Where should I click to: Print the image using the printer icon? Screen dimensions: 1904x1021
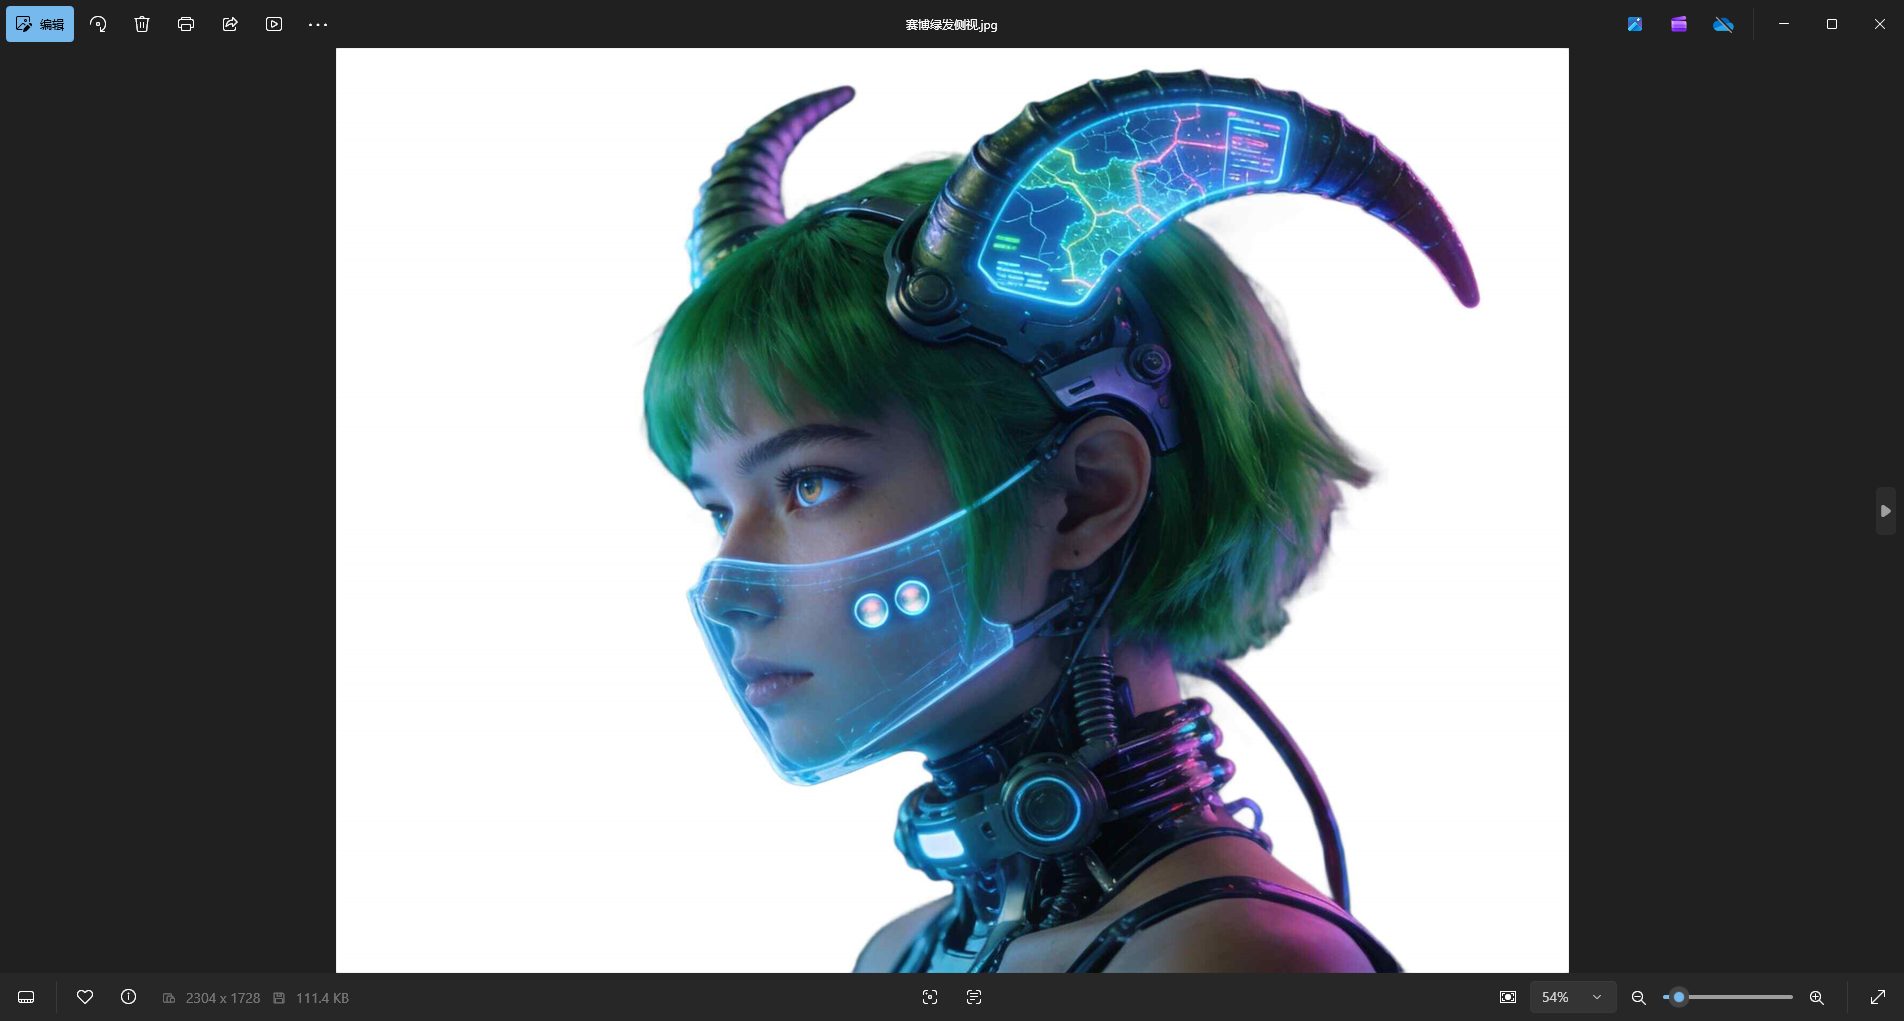tap(186, 24)
